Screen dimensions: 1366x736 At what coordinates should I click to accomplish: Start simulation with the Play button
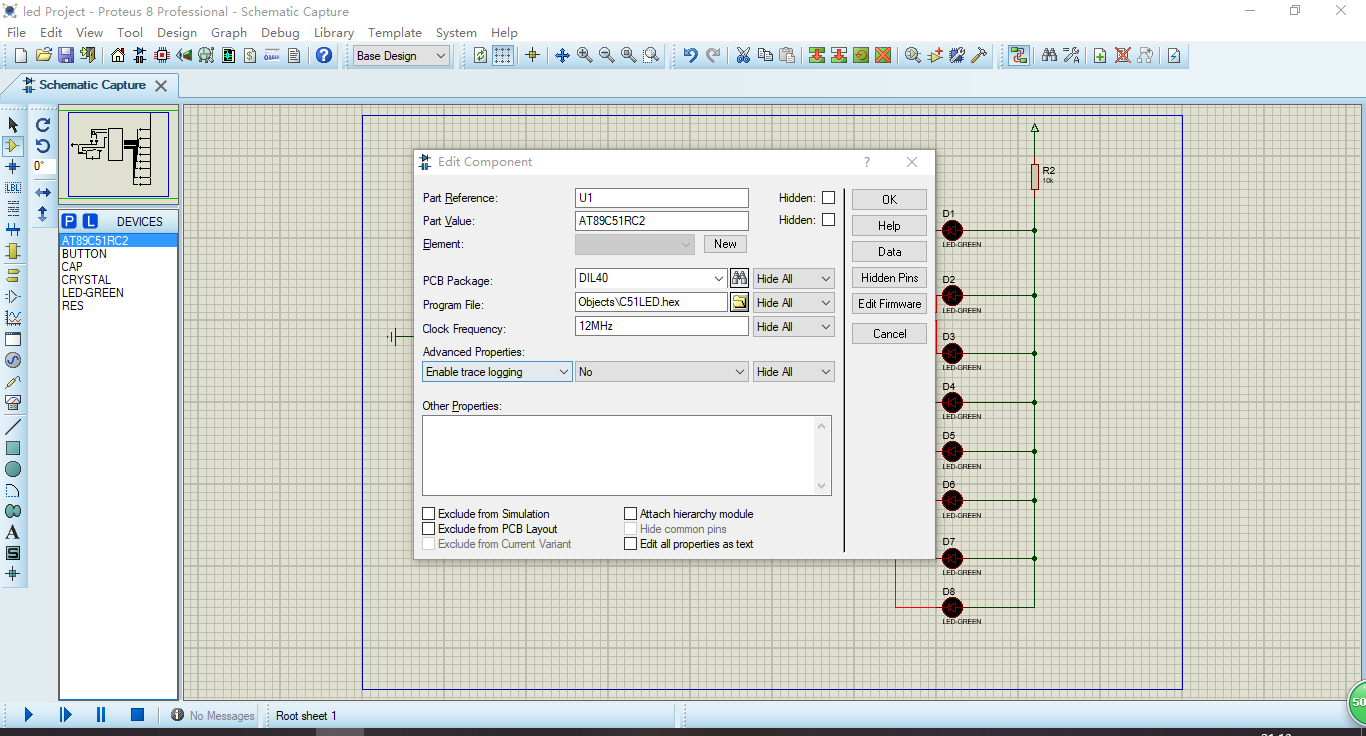[x=28, y=715]
